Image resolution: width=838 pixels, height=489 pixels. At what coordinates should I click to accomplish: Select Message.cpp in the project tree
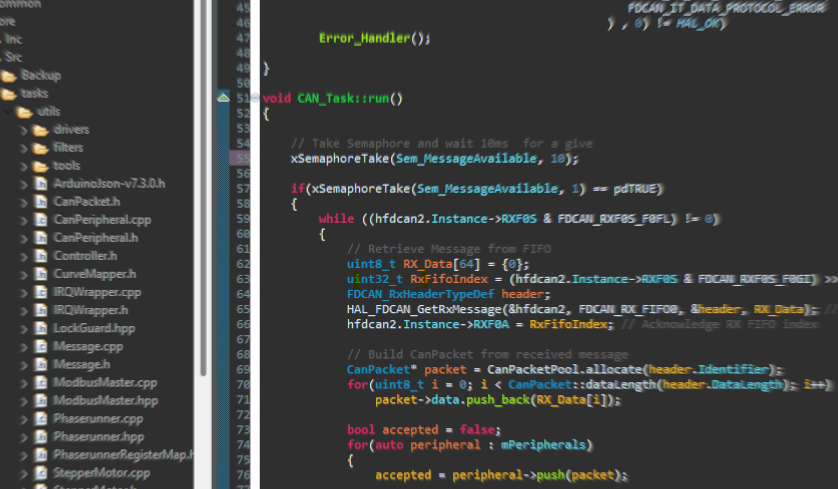point(88,346)
